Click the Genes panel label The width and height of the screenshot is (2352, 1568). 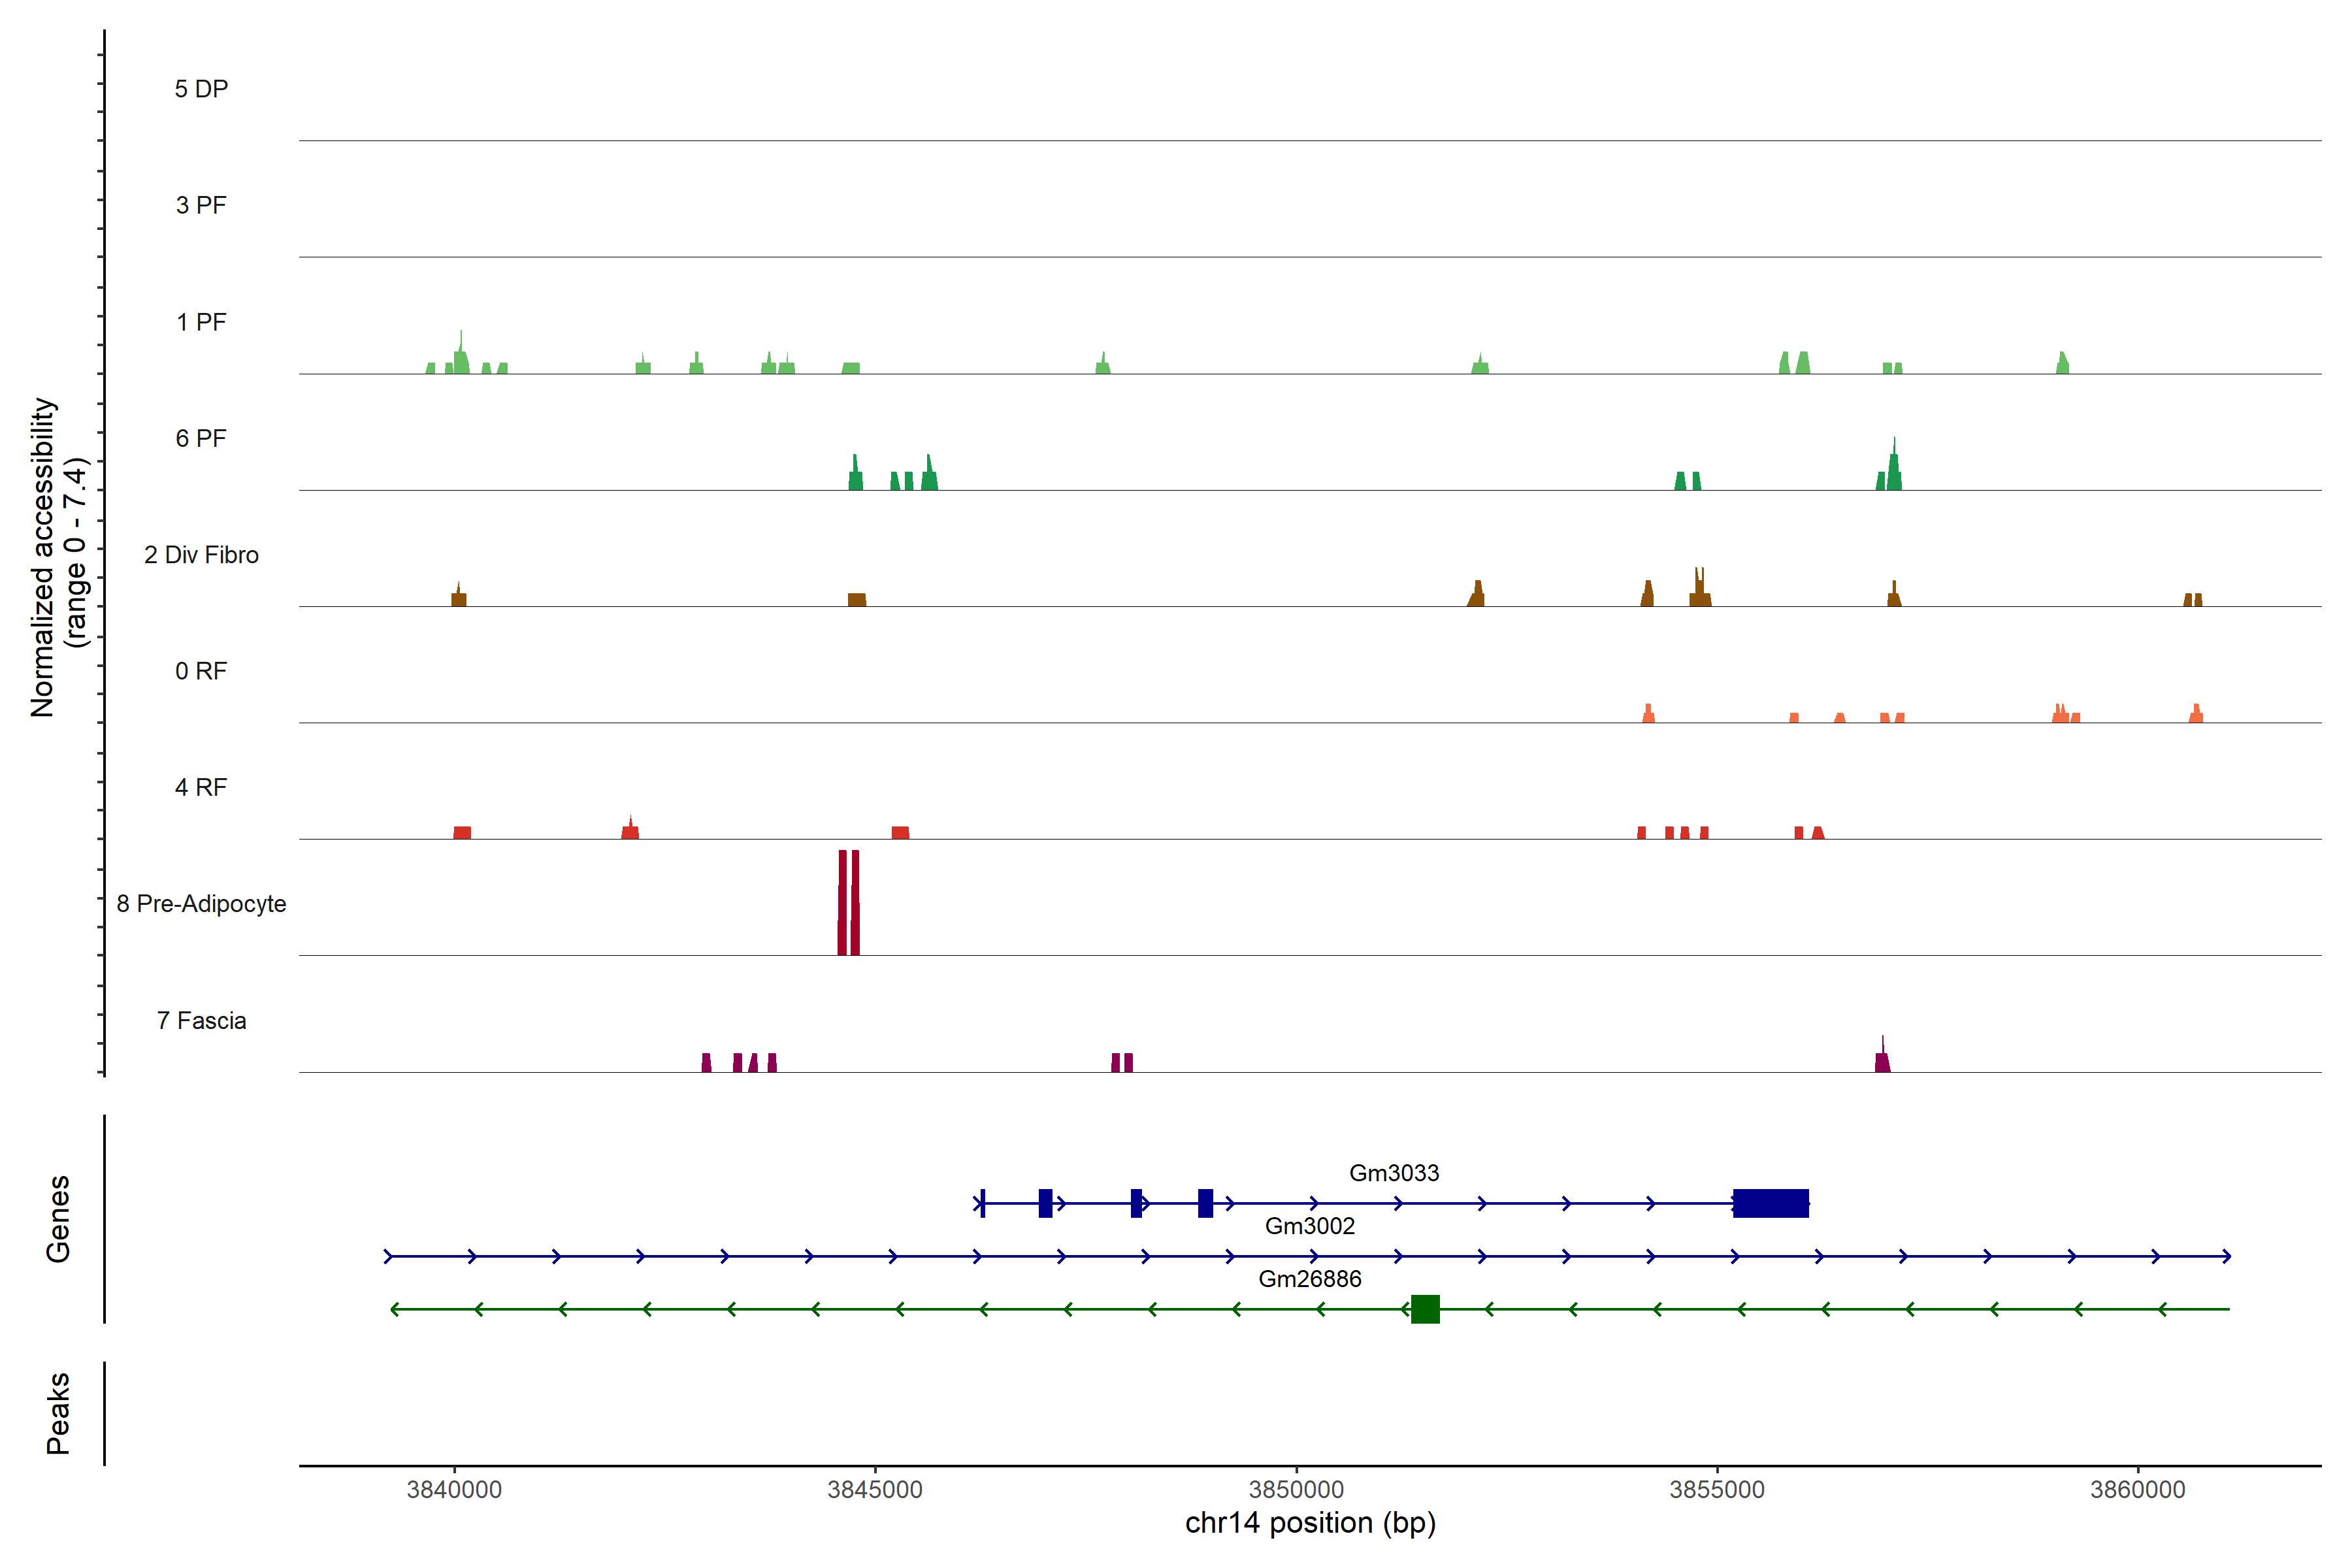pos(58,1218)
